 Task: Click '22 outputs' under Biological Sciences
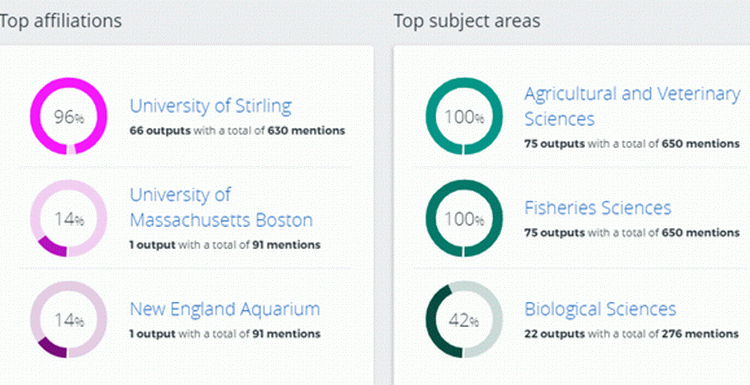(x=554, y=334)
